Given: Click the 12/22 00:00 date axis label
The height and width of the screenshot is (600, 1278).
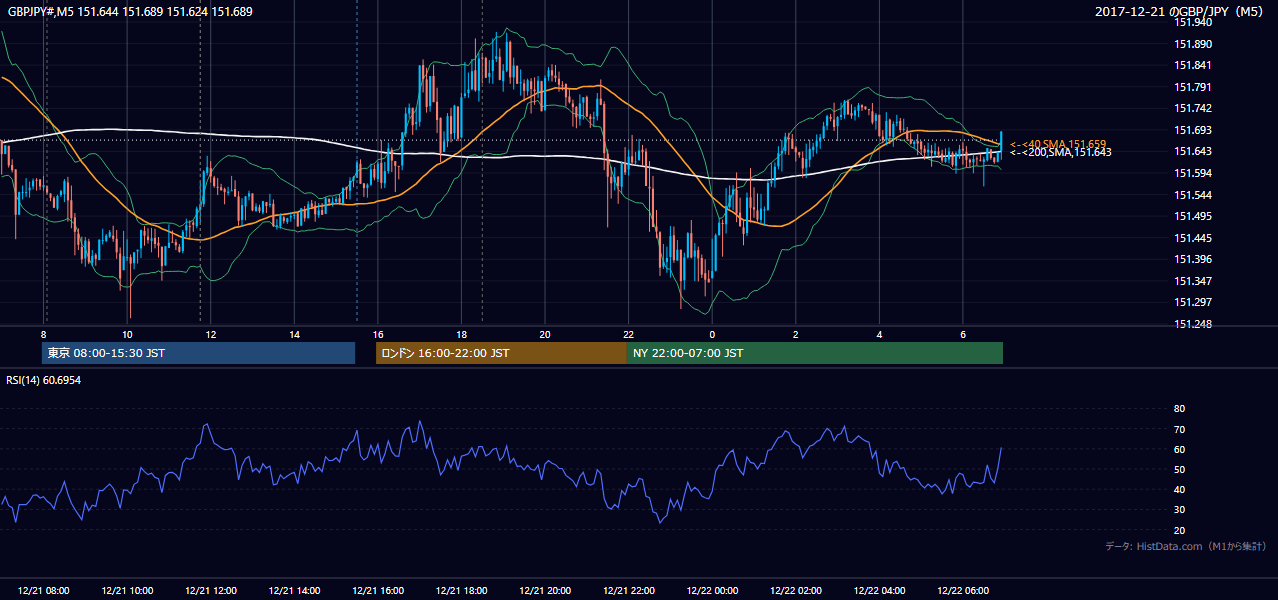Looking at the screenshot, I should [x=712, y=591].
